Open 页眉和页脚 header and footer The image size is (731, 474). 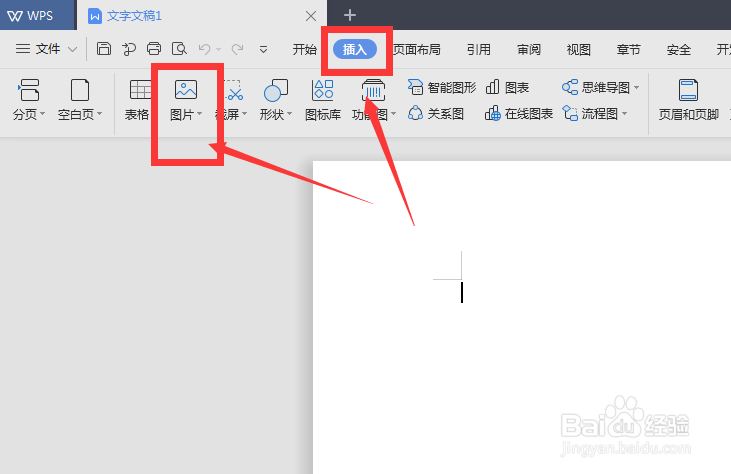pos(688,100)
